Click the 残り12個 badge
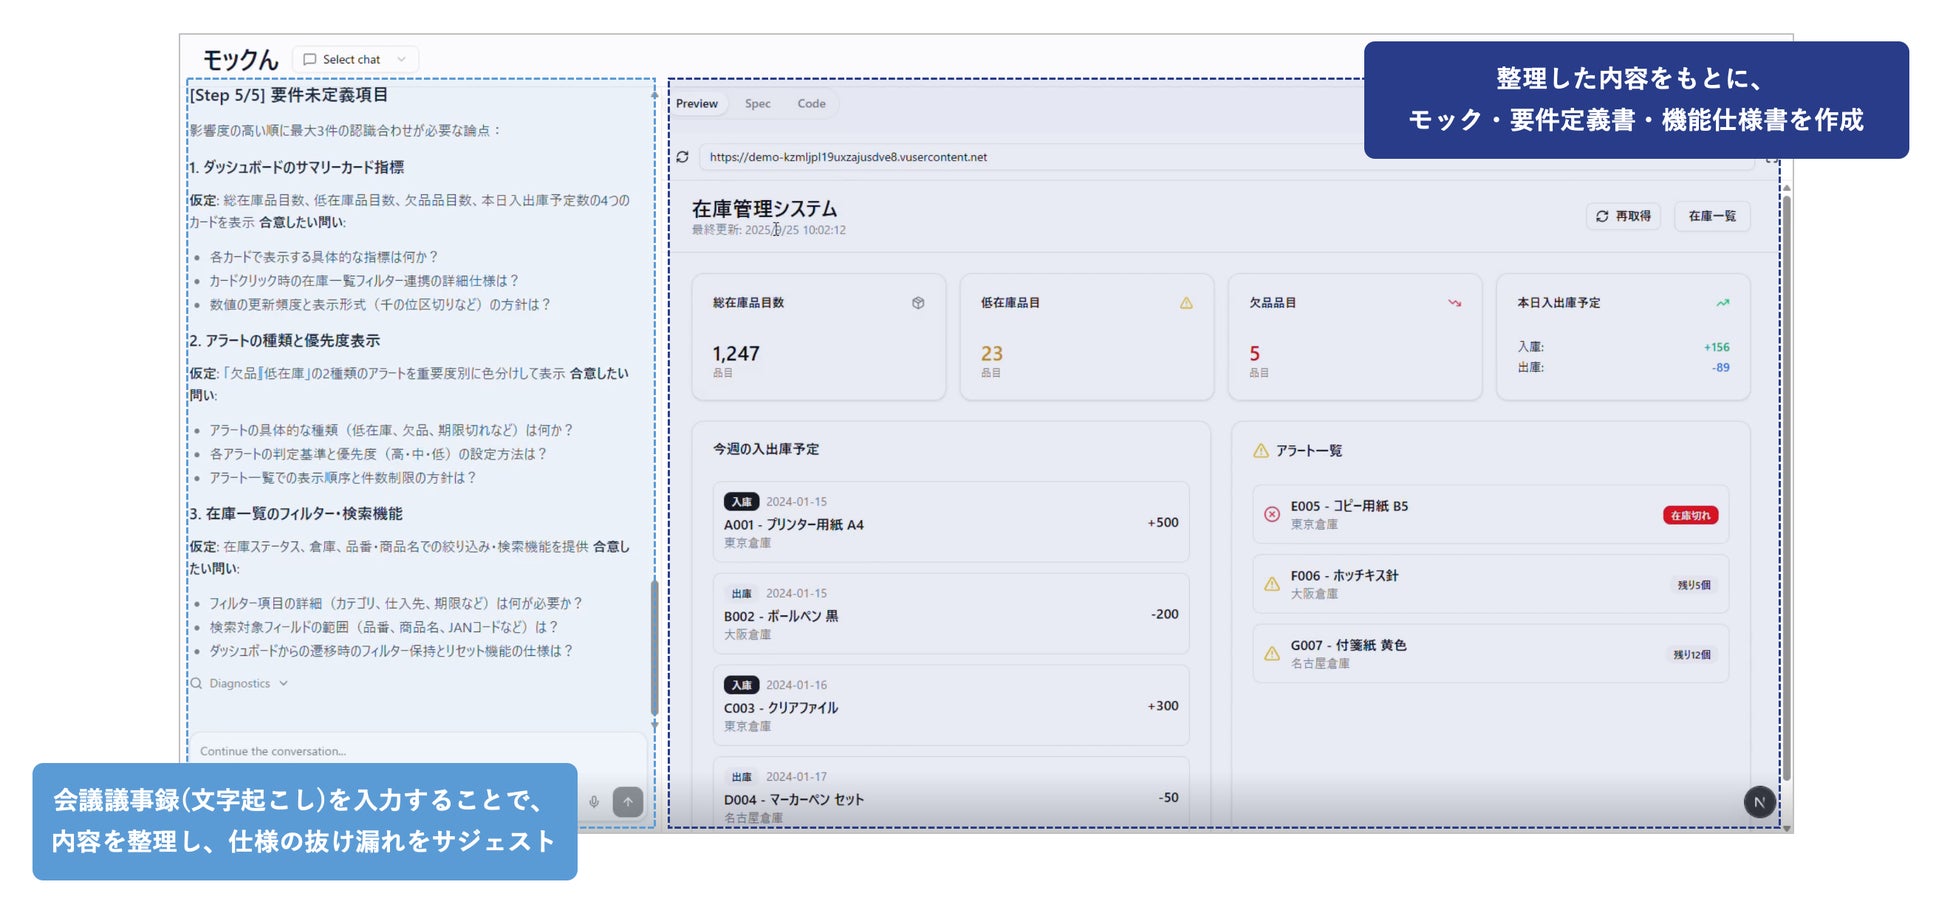The width and height of the screenshot is (1950, 910). click(x=1692, y=655)
